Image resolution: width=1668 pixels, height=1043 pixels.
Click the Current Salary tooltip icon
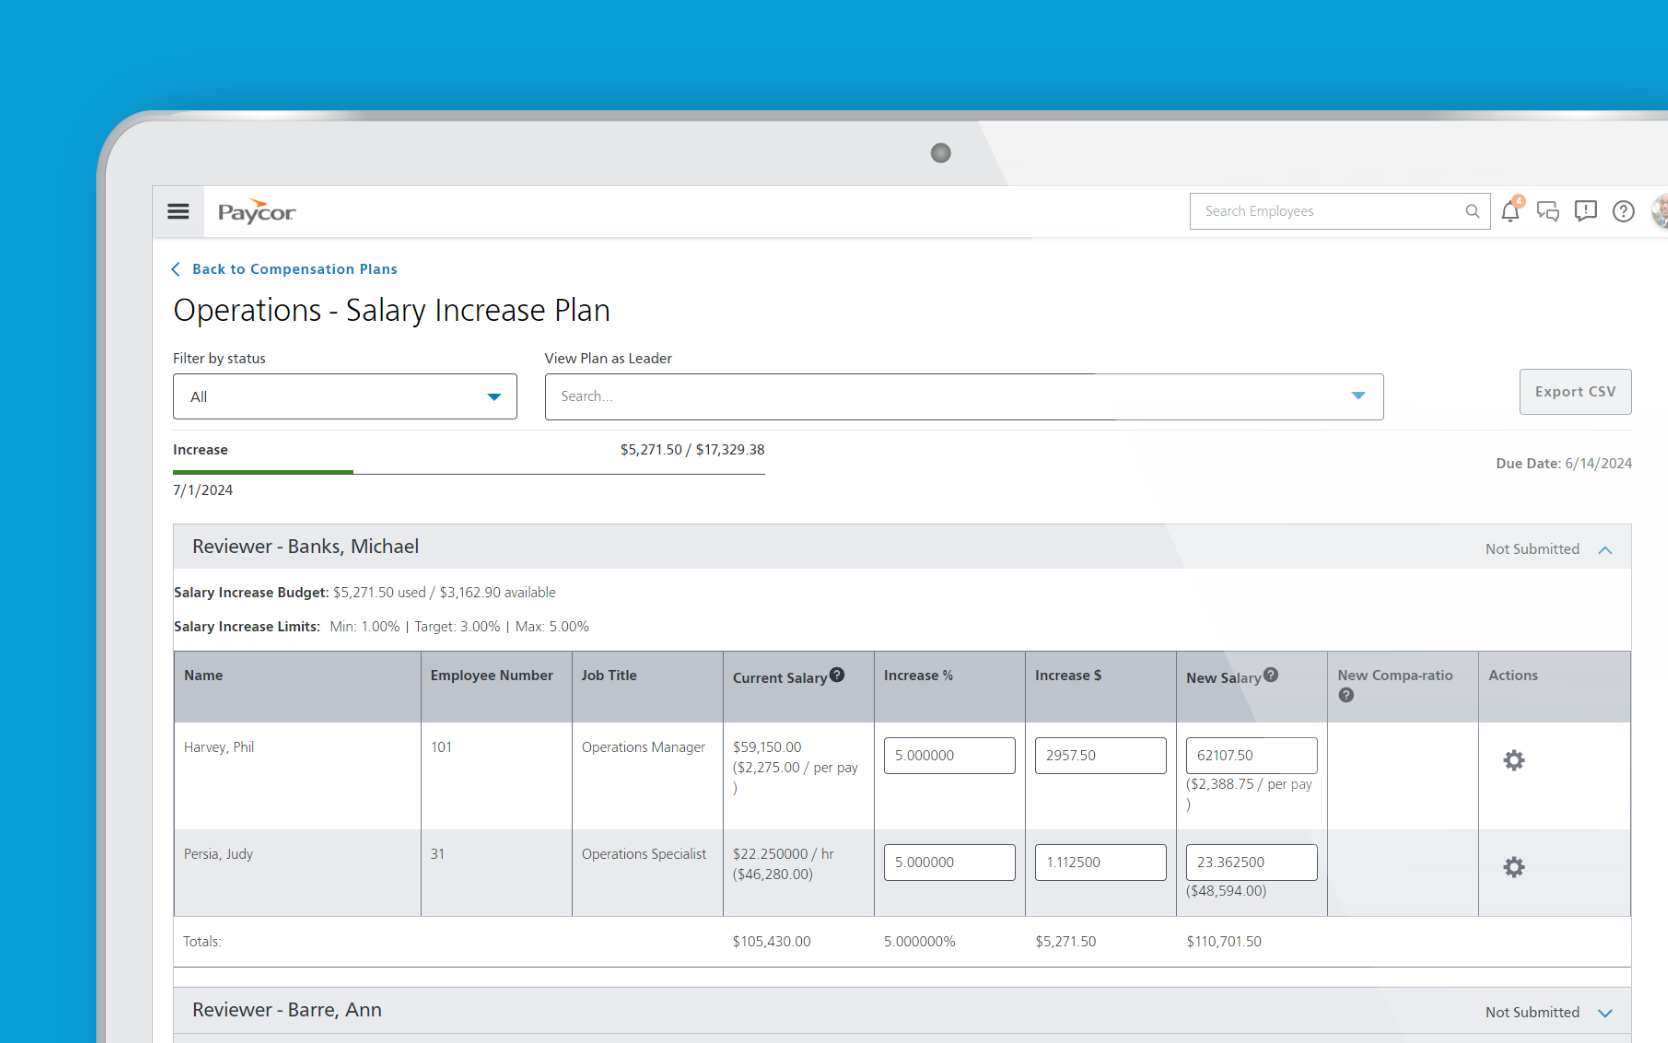[837, 674]
